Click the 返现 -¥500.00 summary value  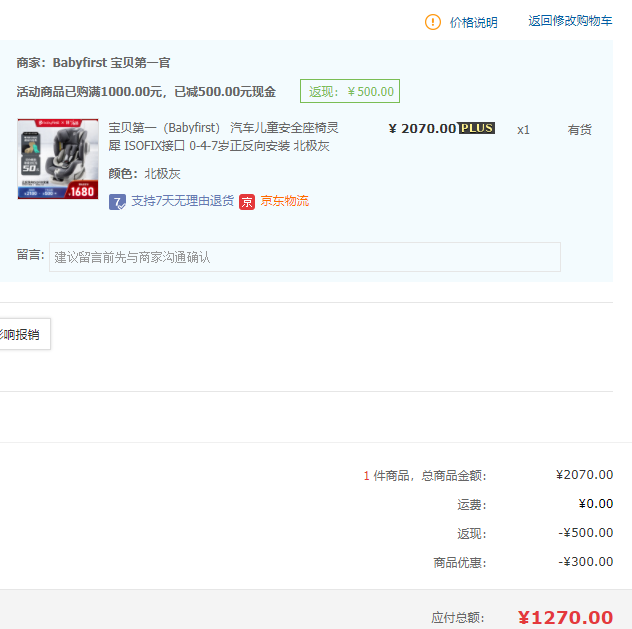point(586,533)
